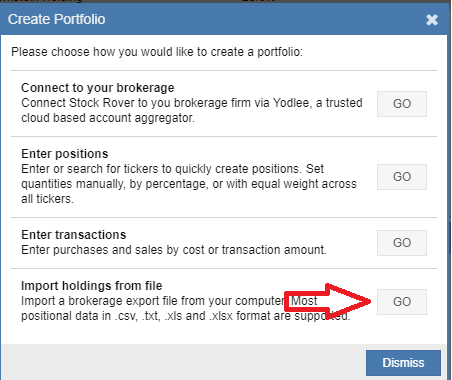Click the Yodlee account aggregator description
The image size is (452, 380).
click(192, 110)
